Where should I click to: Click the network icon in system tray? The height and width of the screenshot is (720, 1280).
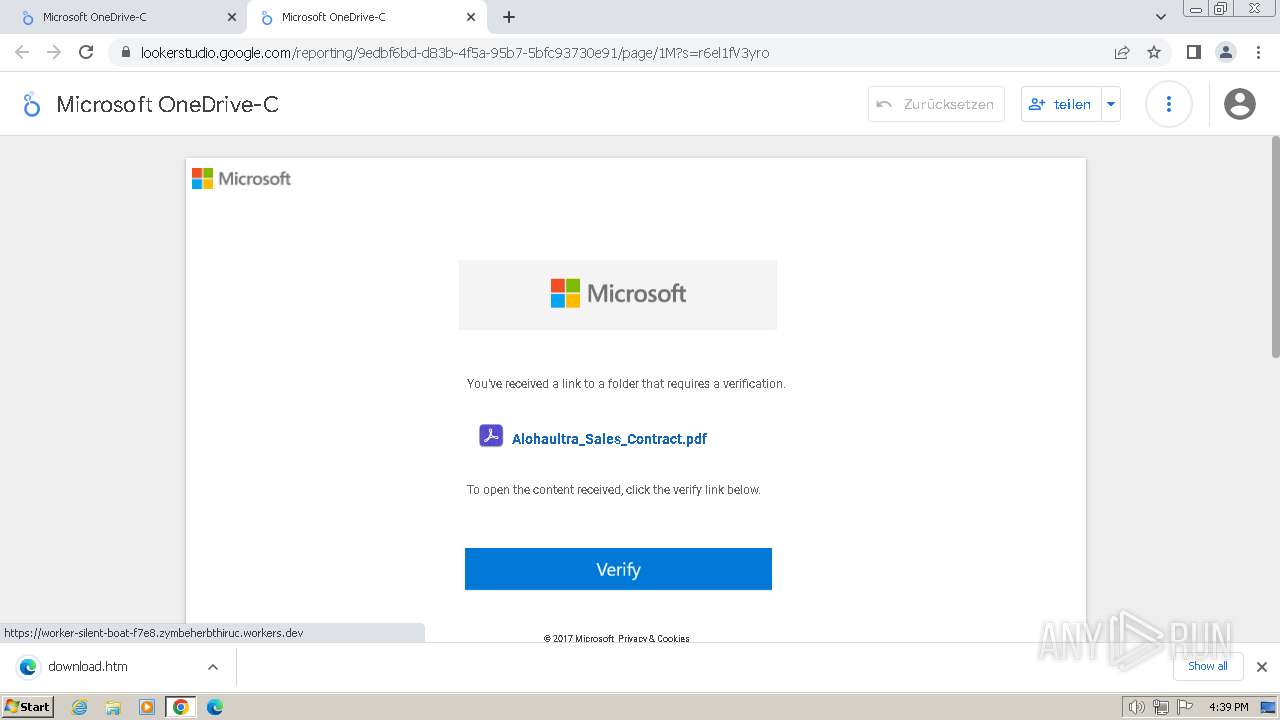1160,707
